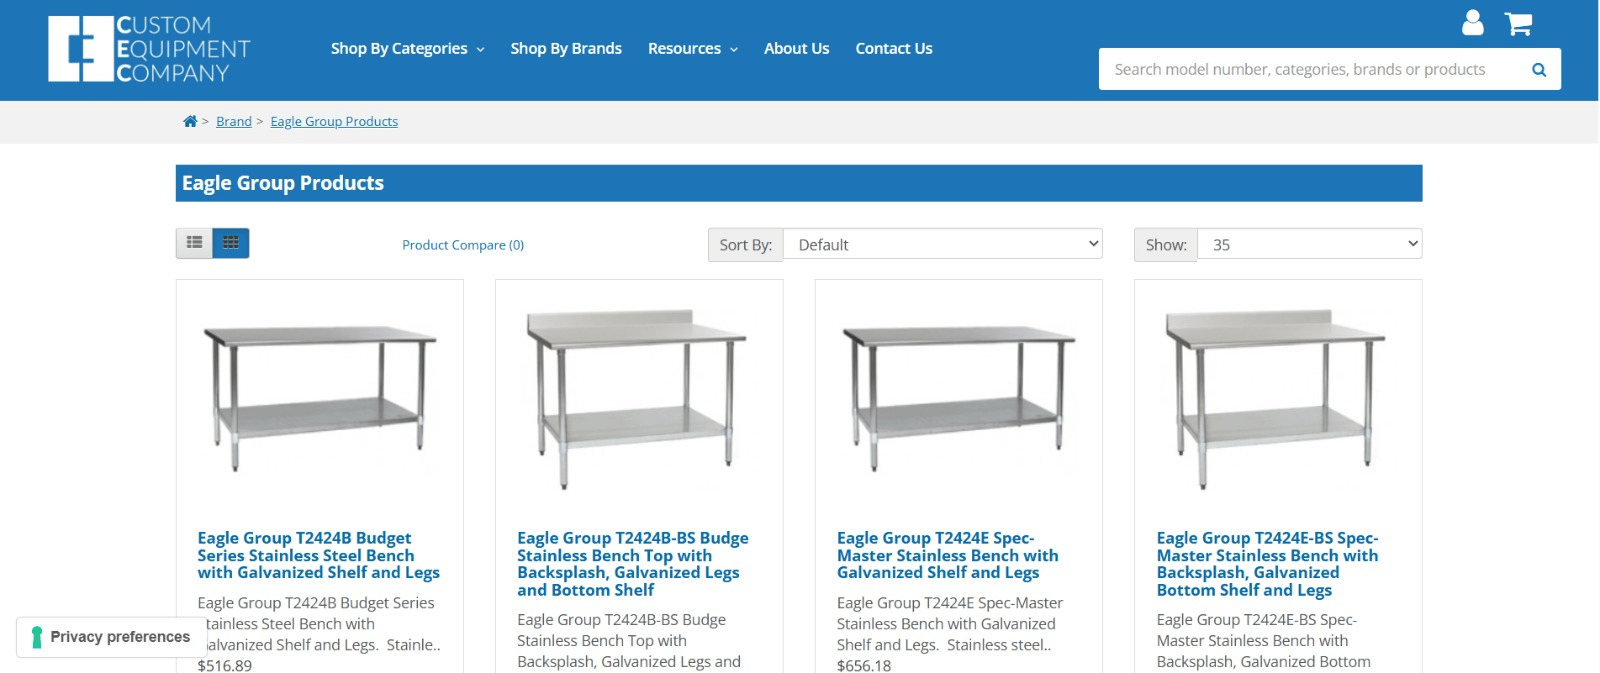The height and width of the screenshot is (673, 1600).
Task: Expand Shop By Categories menu
Action: [x=407, y=49]
